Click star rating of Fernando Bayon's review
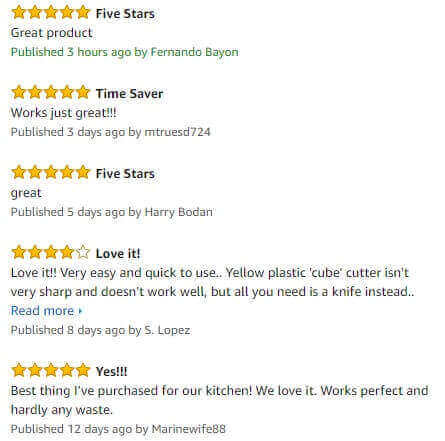The height and width of the screenshot is (441, 445). coord(51,13)
